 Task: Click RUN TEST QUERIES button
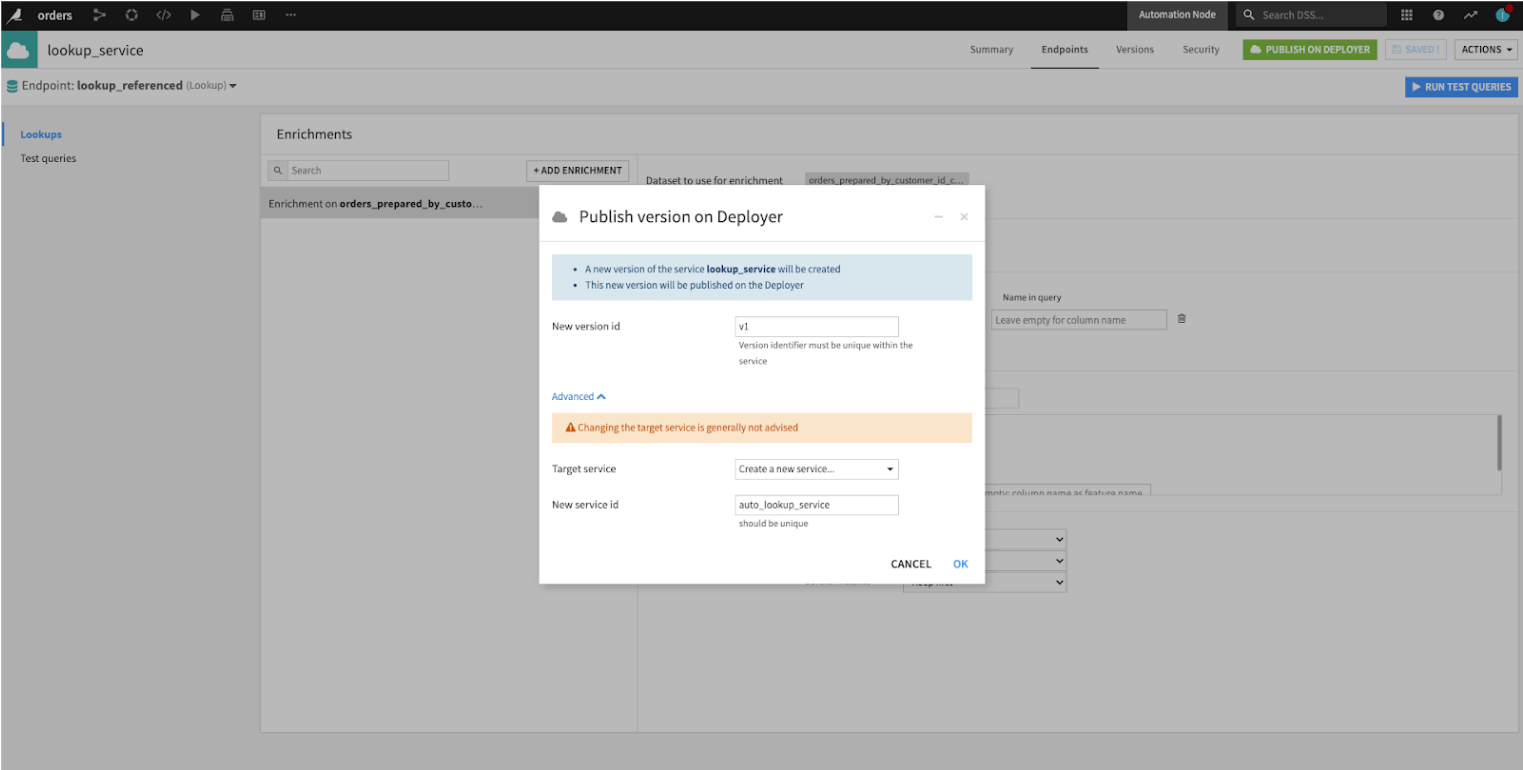1461,87
